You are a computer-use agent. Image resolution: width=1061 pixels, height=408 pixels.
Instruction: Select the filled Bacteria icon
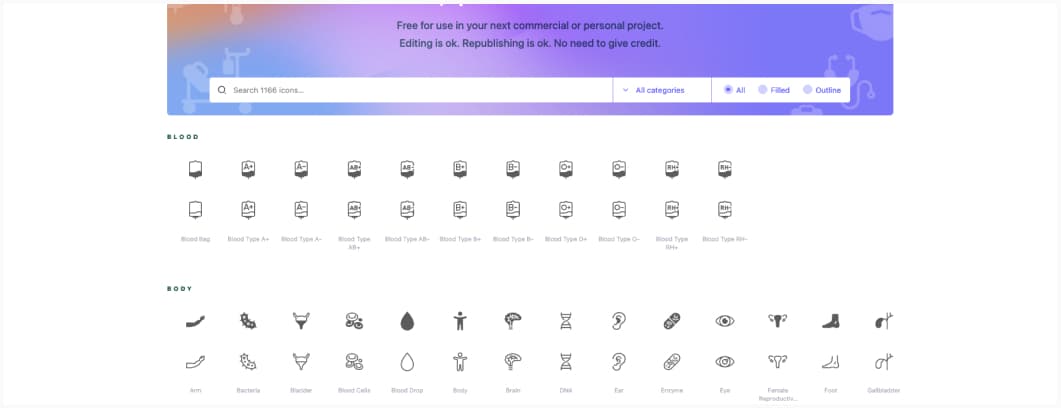(x=248, y=321)
